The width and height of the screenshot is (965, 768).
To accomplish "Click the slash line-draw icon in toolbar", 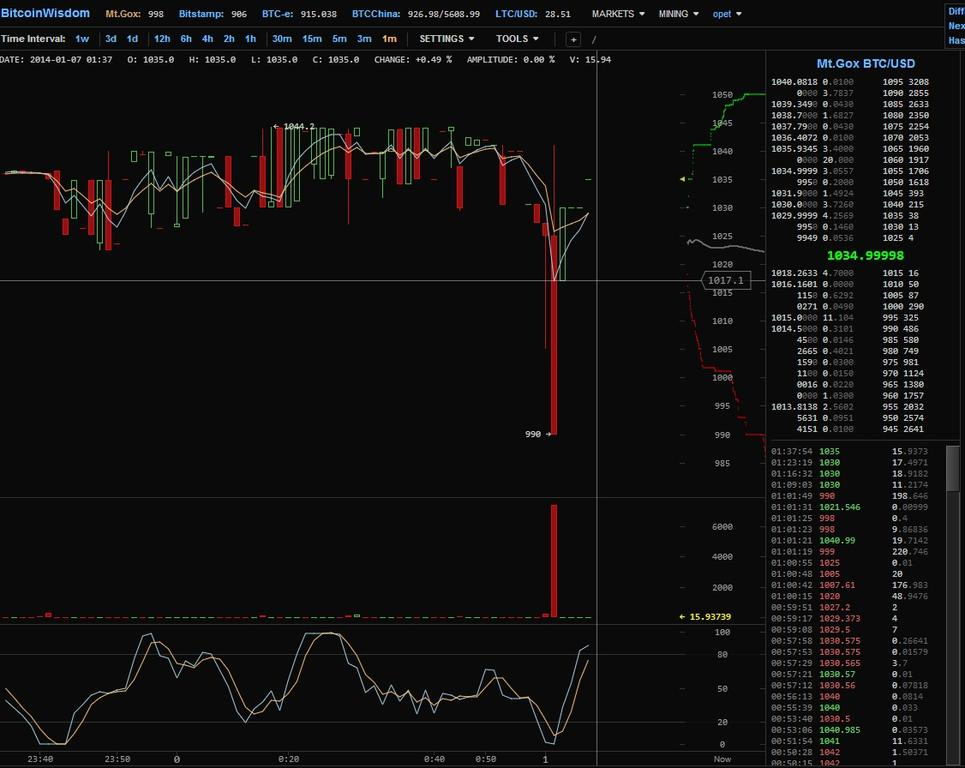I will (x=593, y=39).
